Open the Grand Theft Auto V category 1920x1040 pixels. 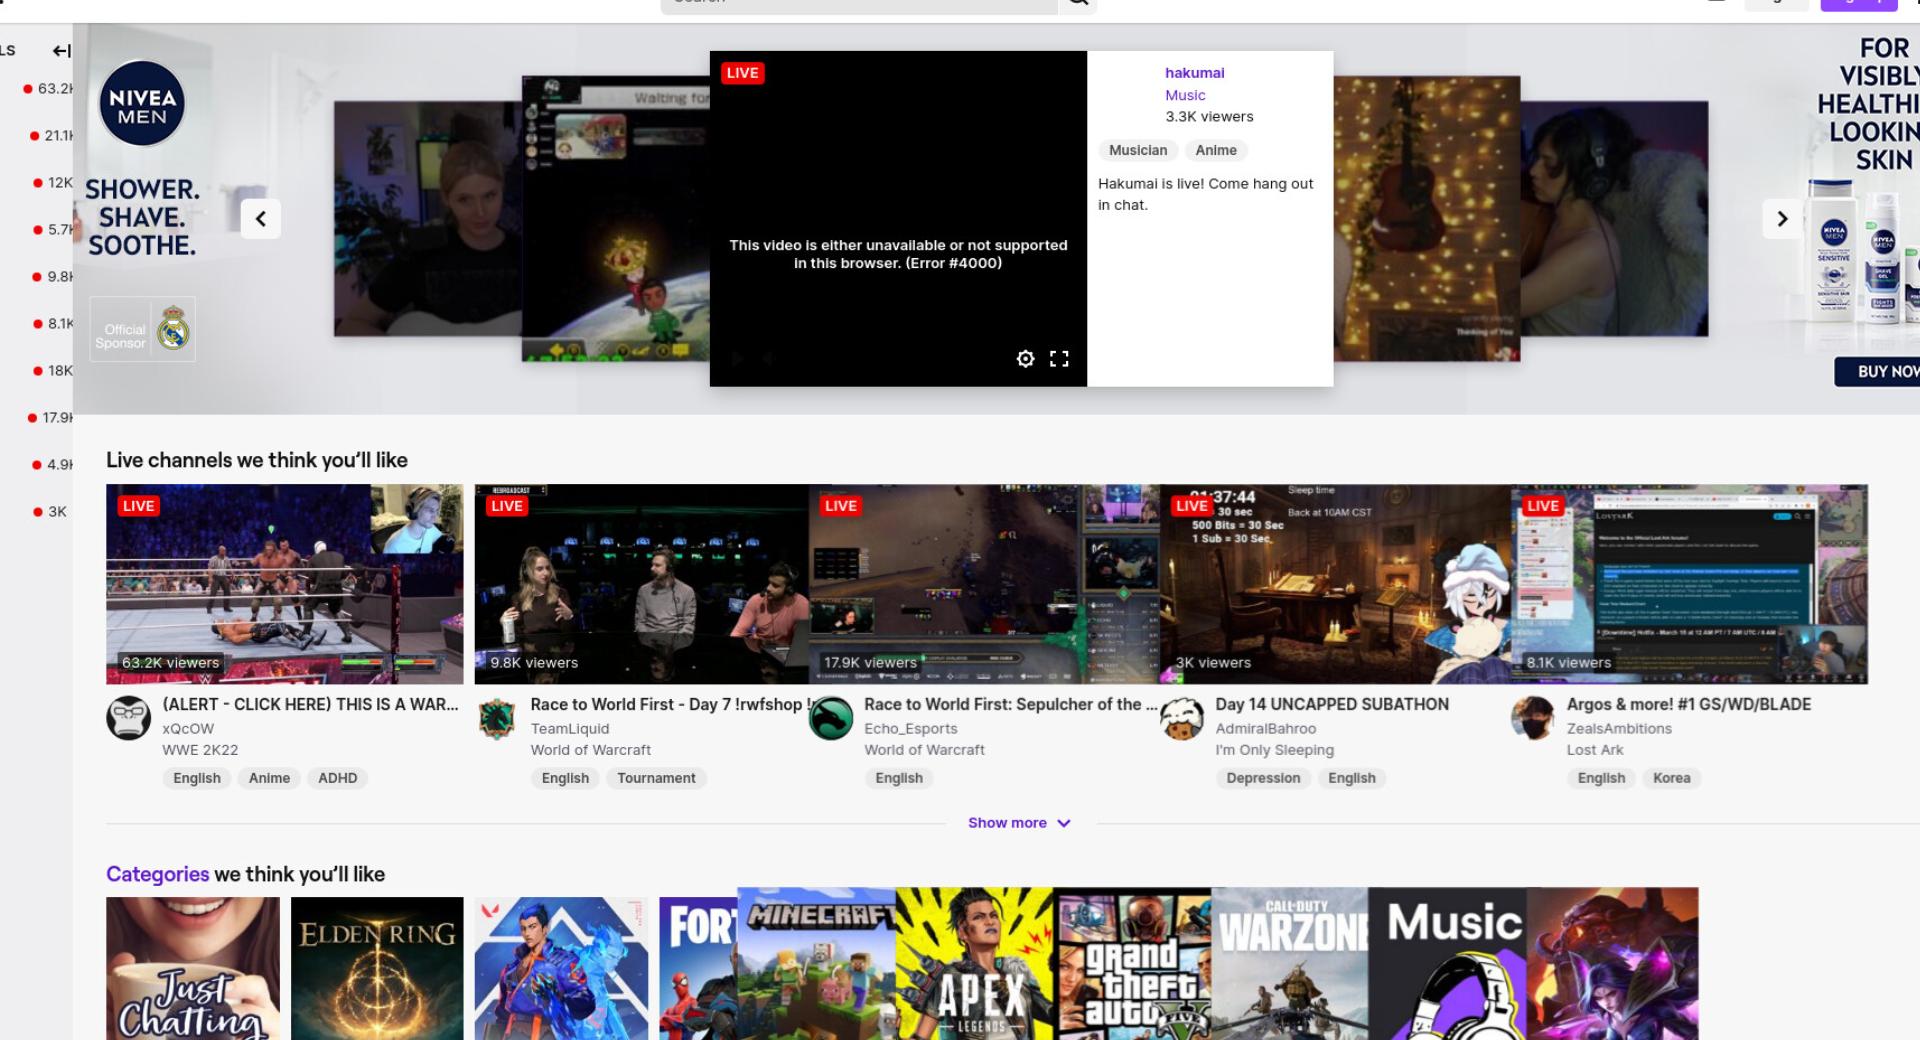pyautogui.click(x=1133, y=964)
